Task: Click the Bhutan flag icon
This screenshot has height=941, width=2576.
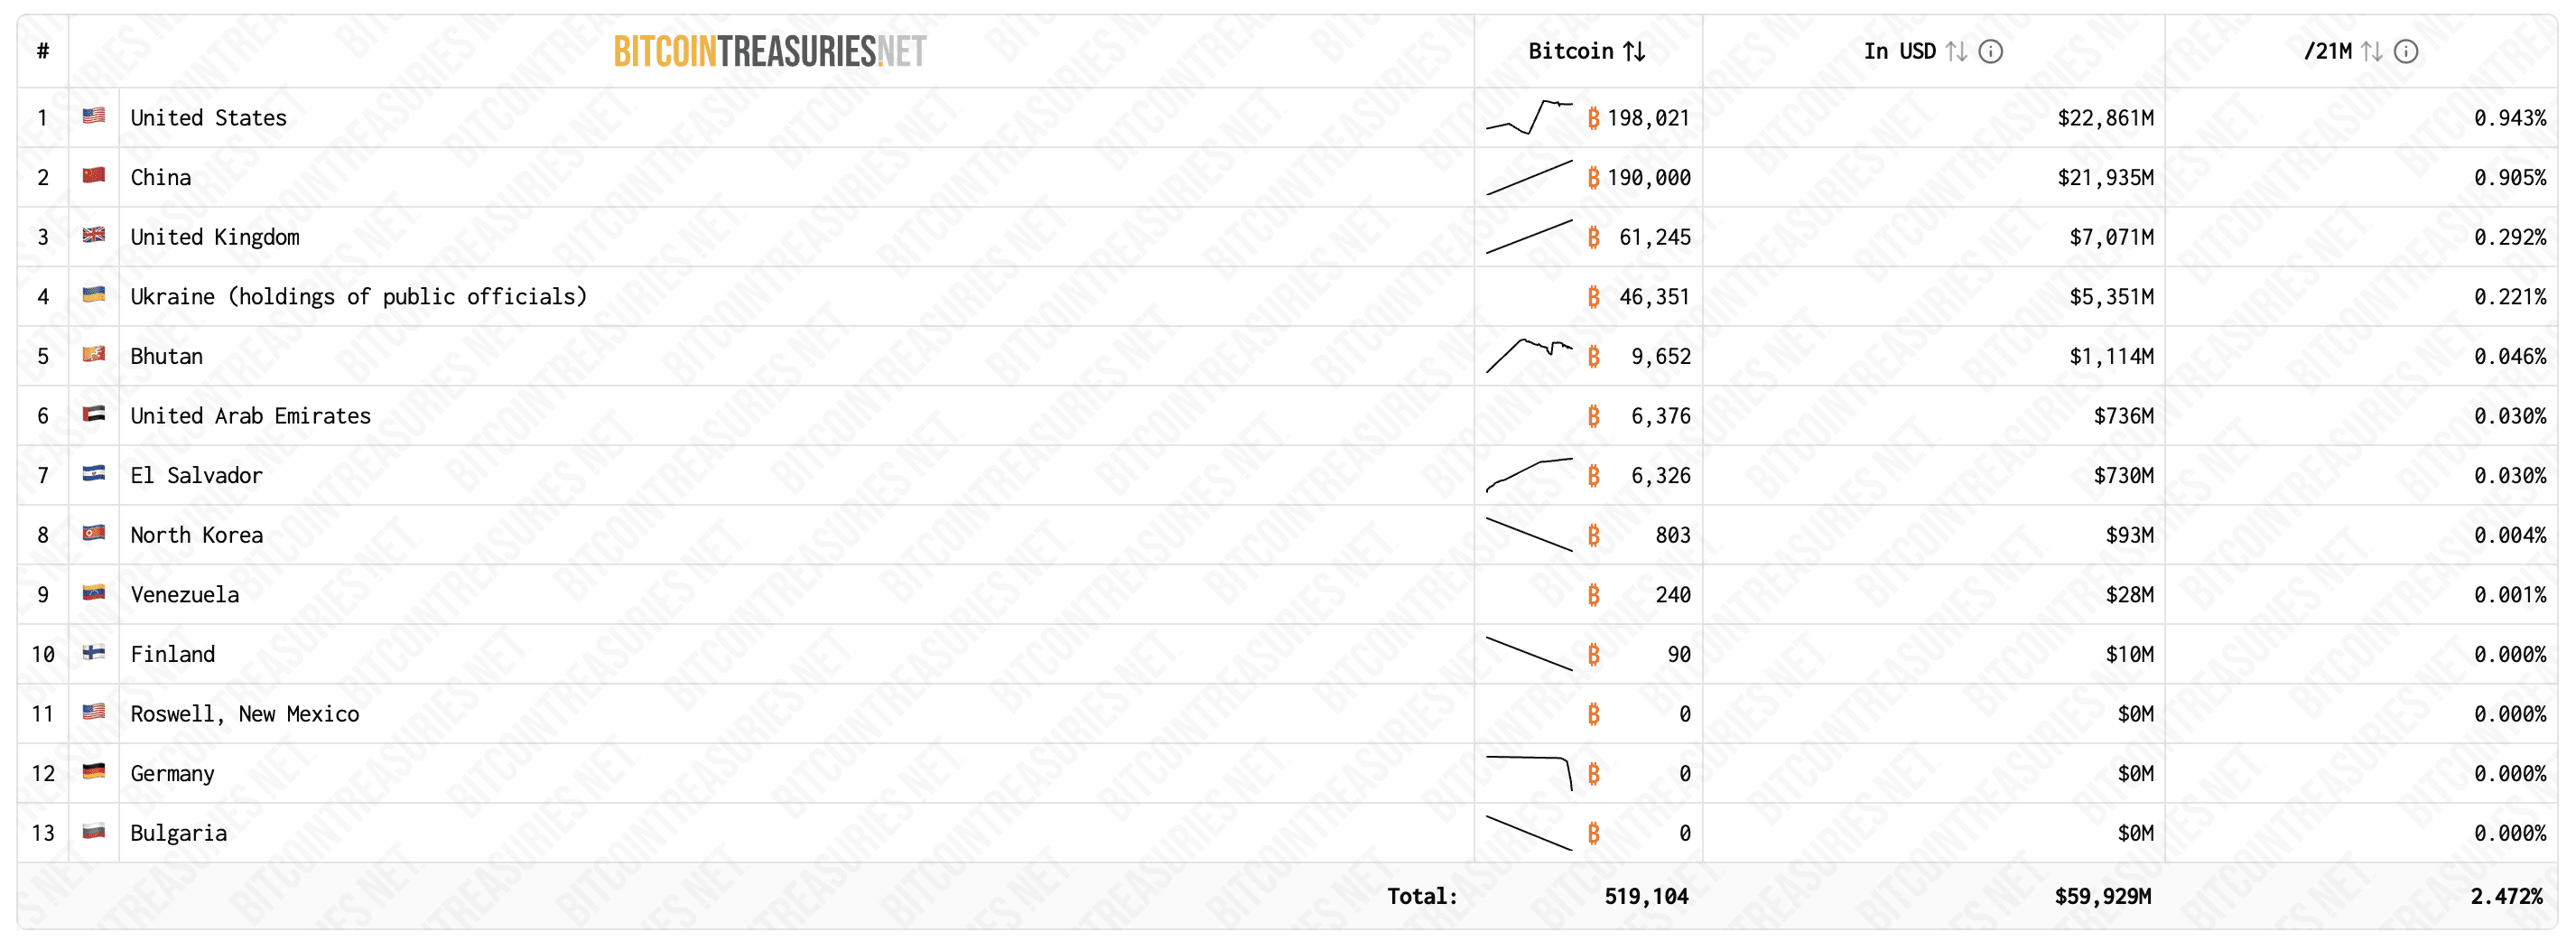Action: (94, 355)
